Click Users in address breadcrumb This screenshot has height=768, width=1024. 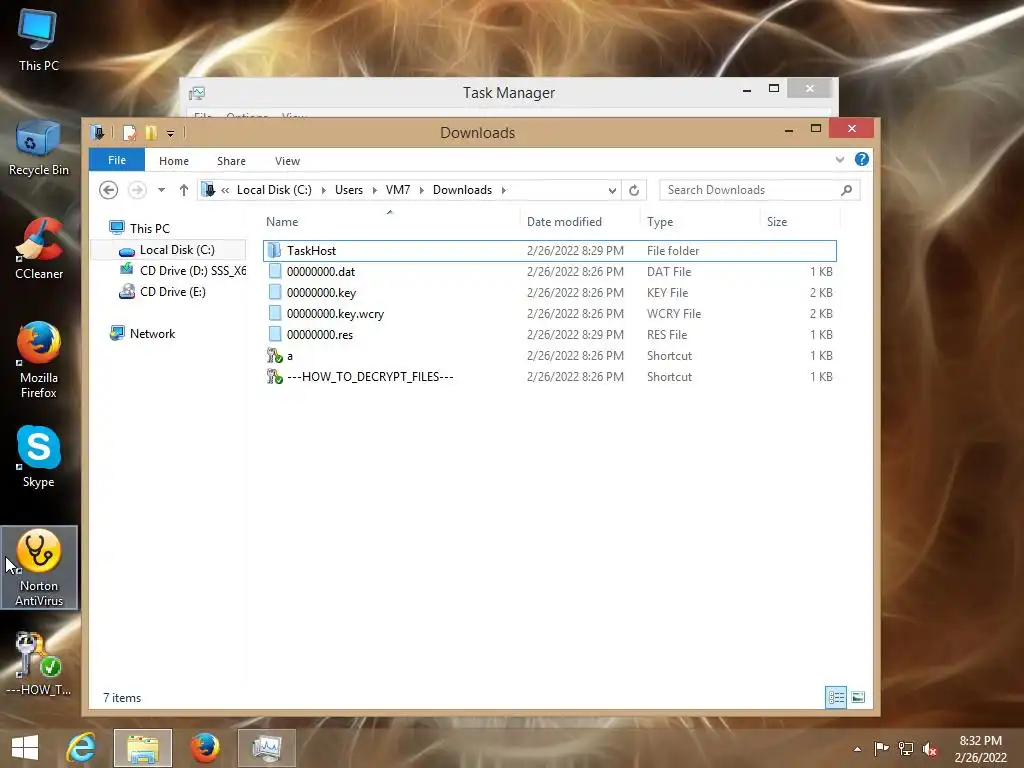point(349,189)
